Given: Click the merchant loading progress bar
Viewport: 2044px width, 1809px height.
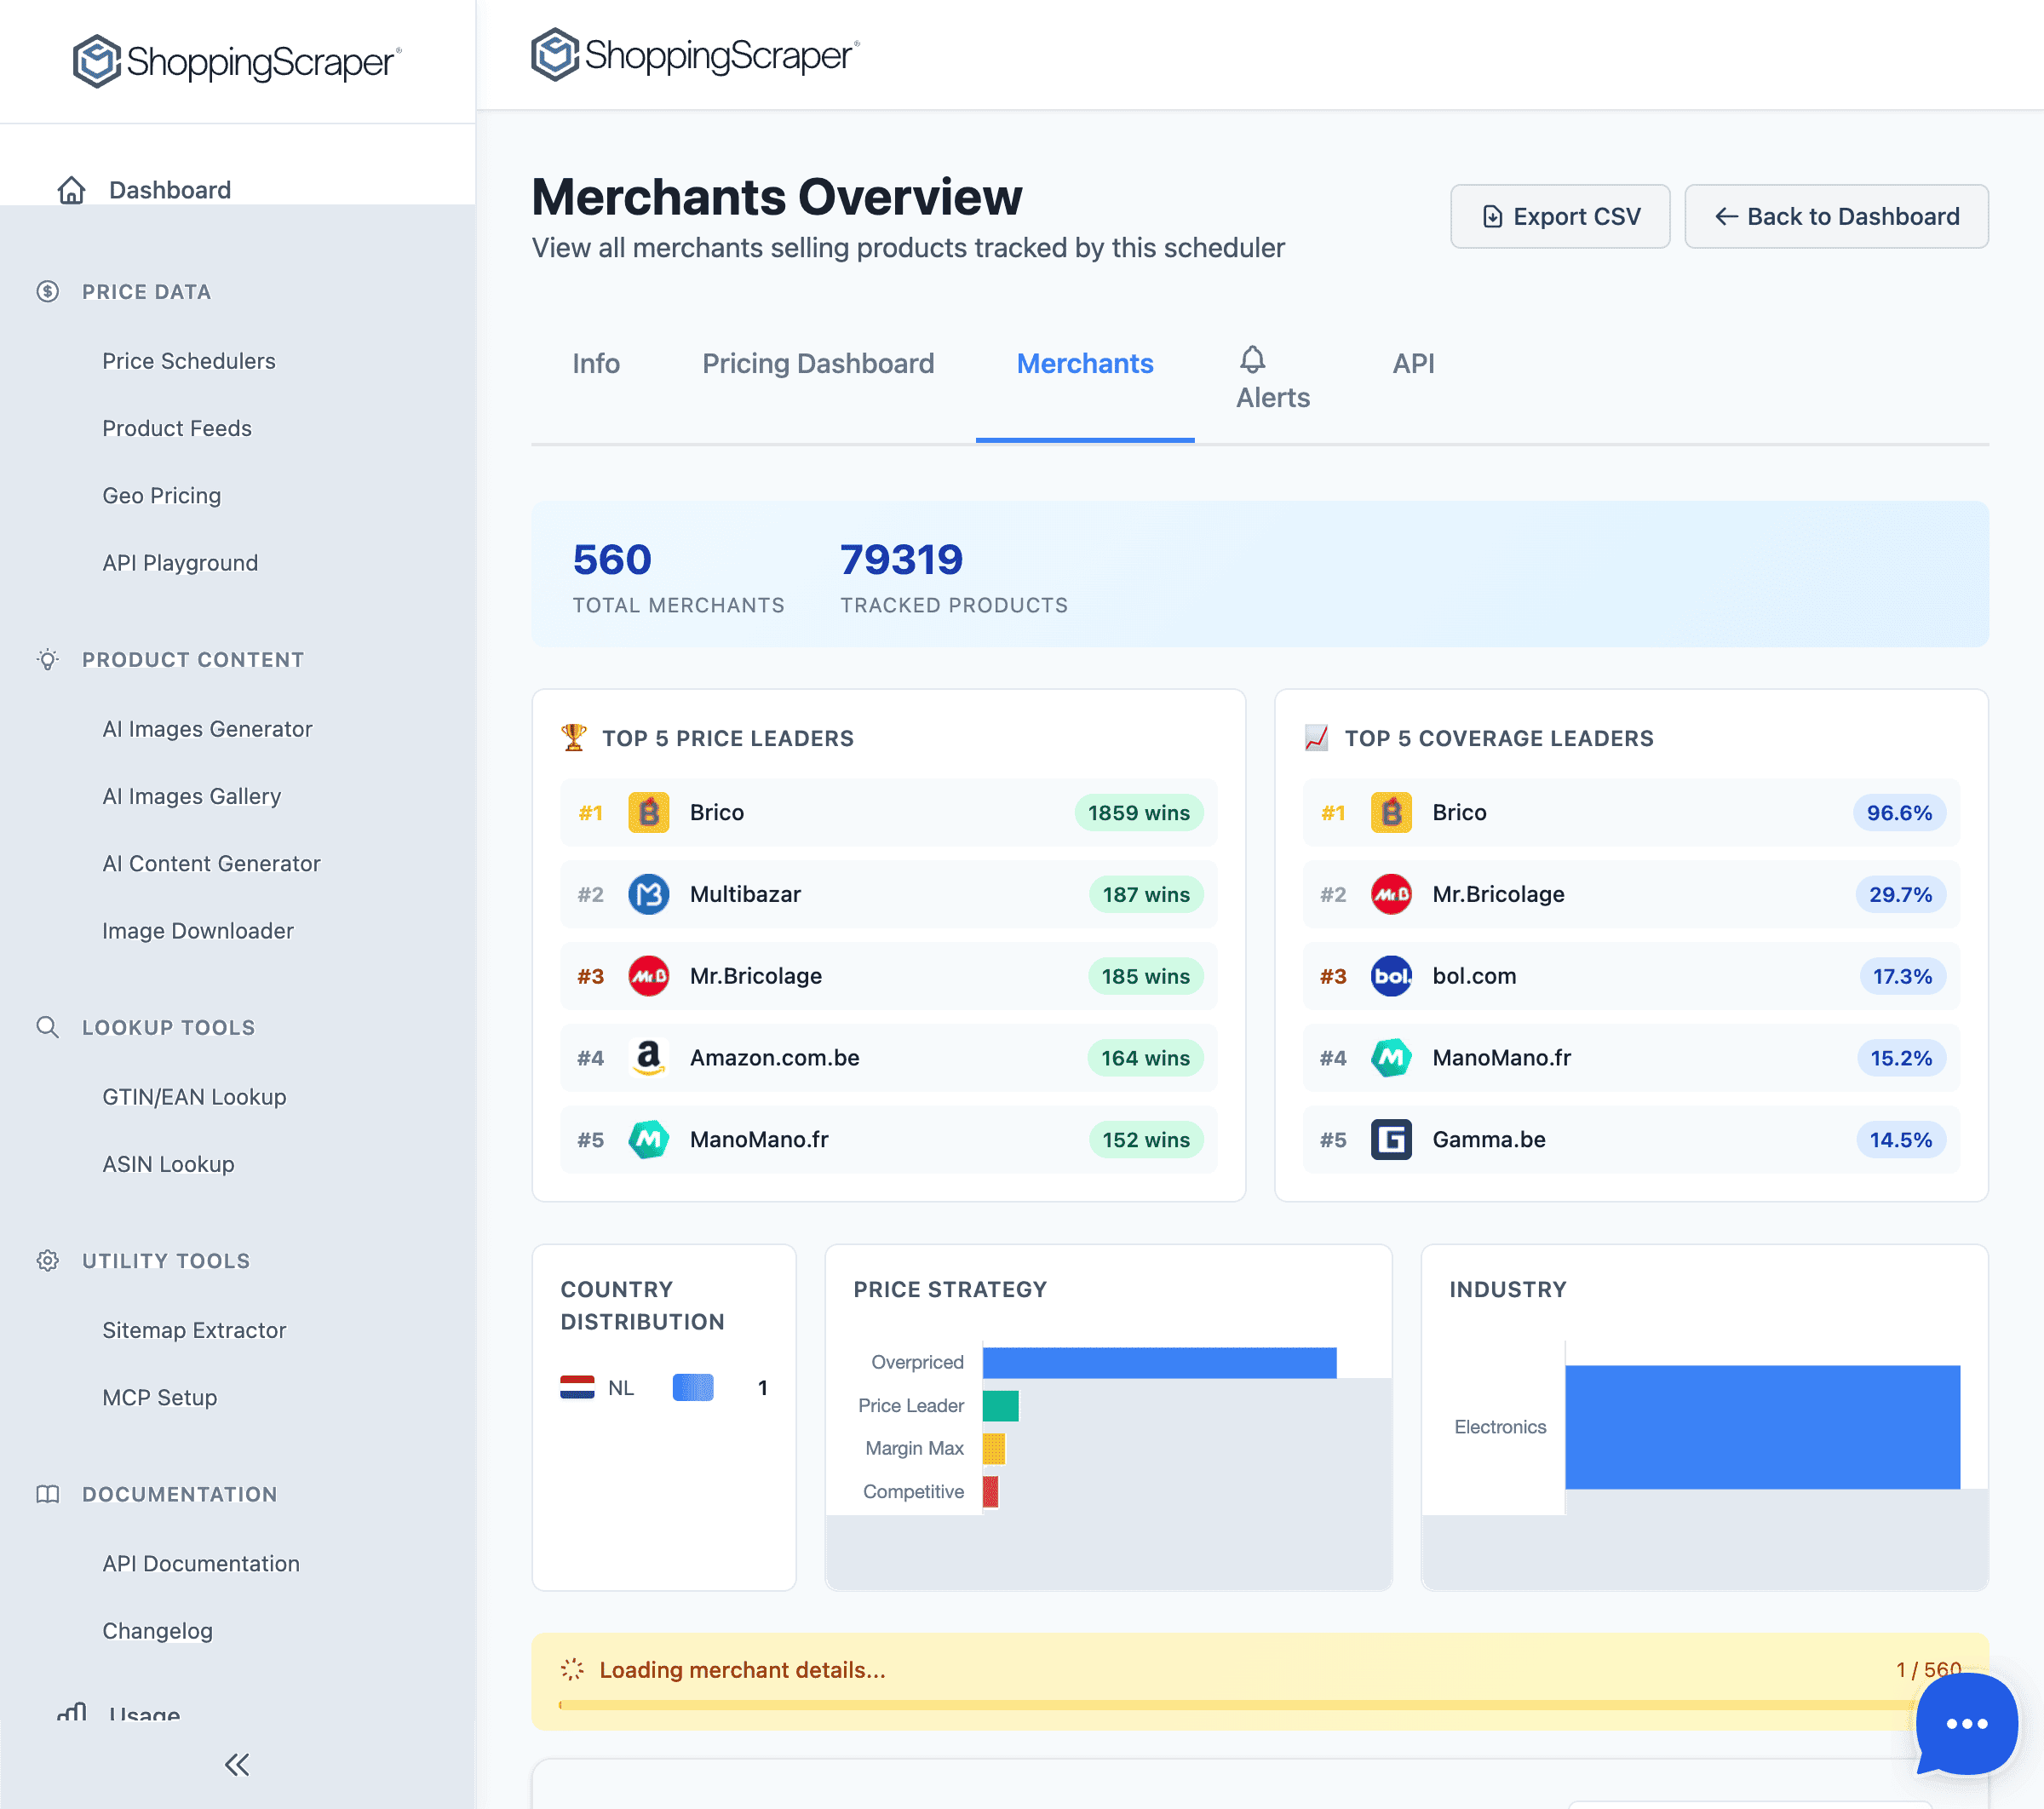Looking at the screenshot, I should [1260, 1704].
